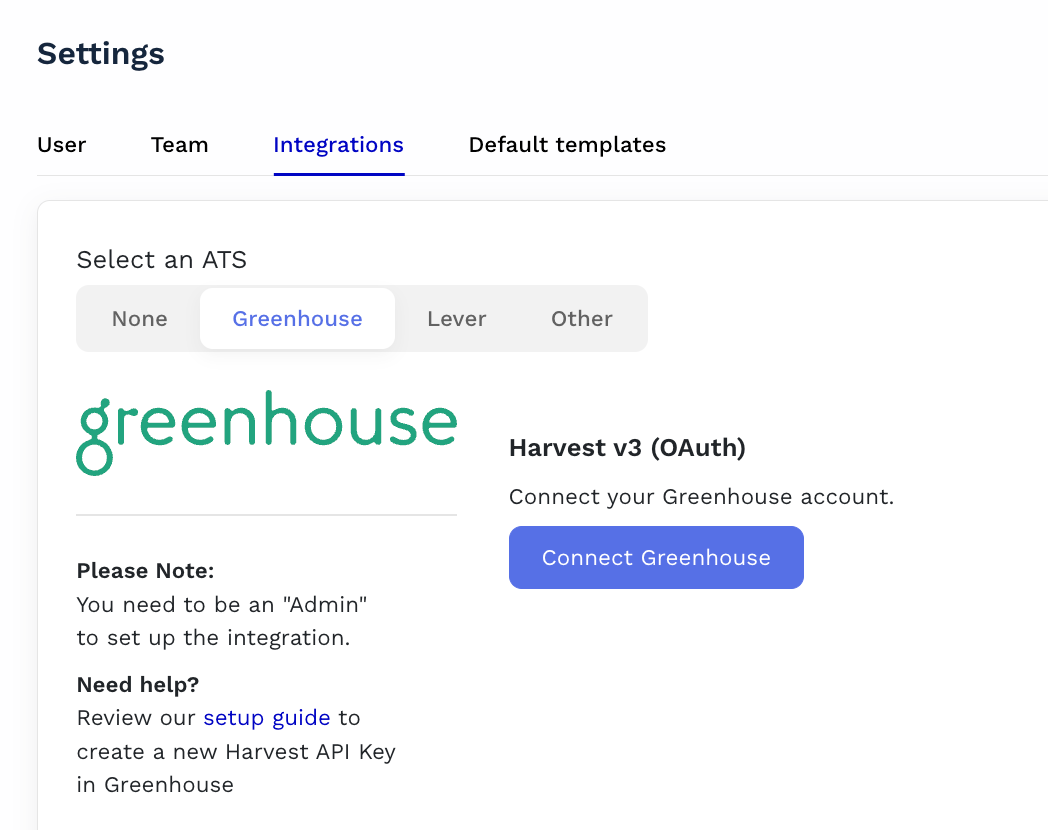Select the Integrations tab

click(338, 145)
